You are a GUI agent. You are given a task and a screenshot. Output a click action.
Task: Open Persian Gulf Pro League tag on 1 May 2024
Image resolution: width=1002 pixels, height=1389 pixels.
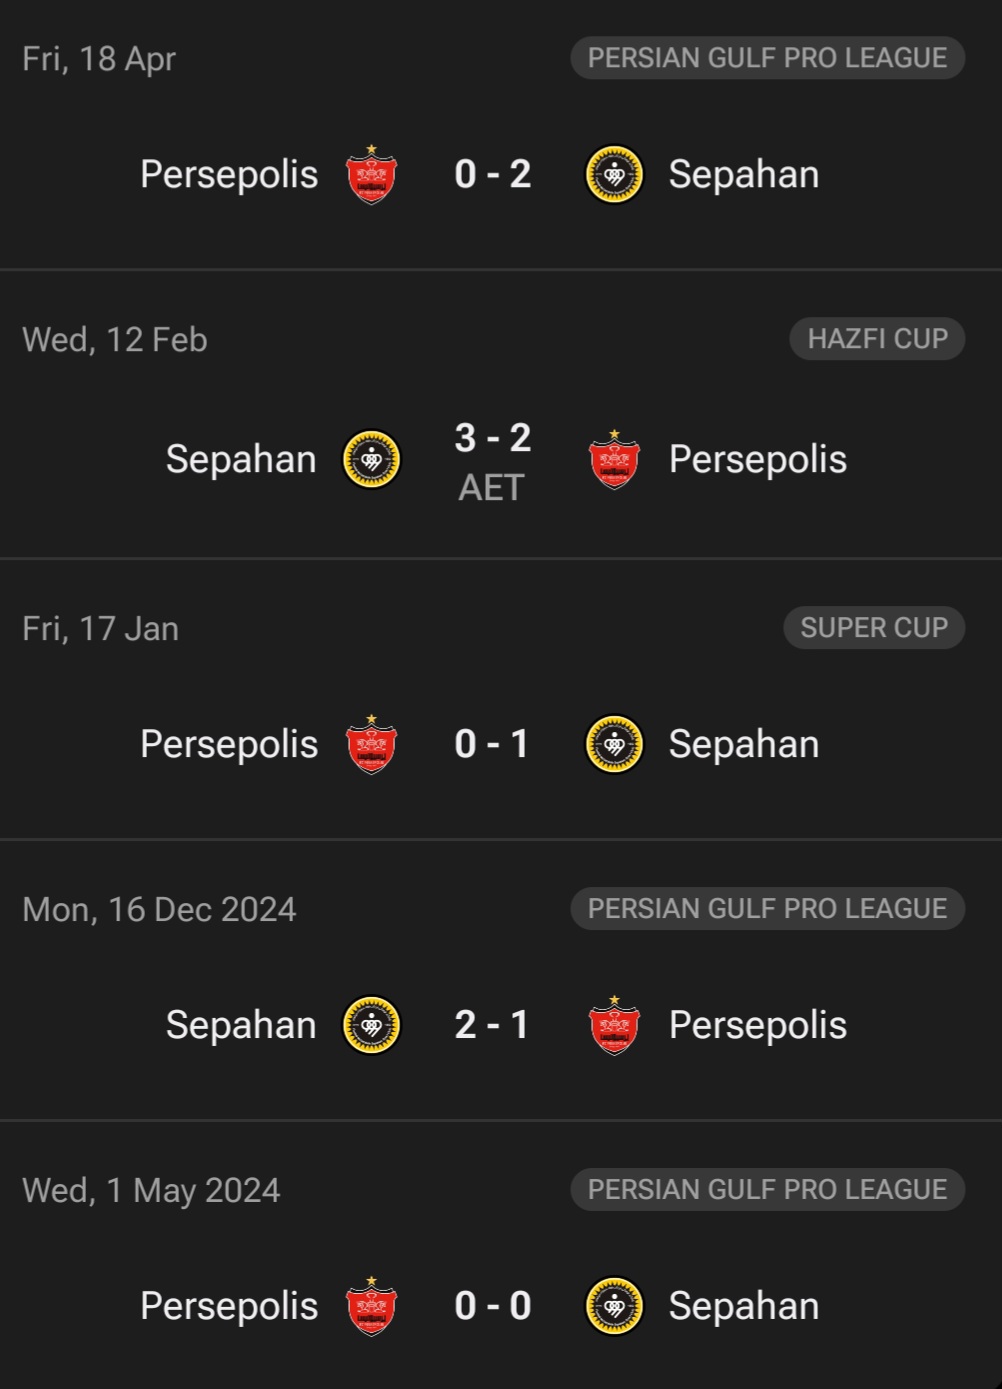point(767,1190)
